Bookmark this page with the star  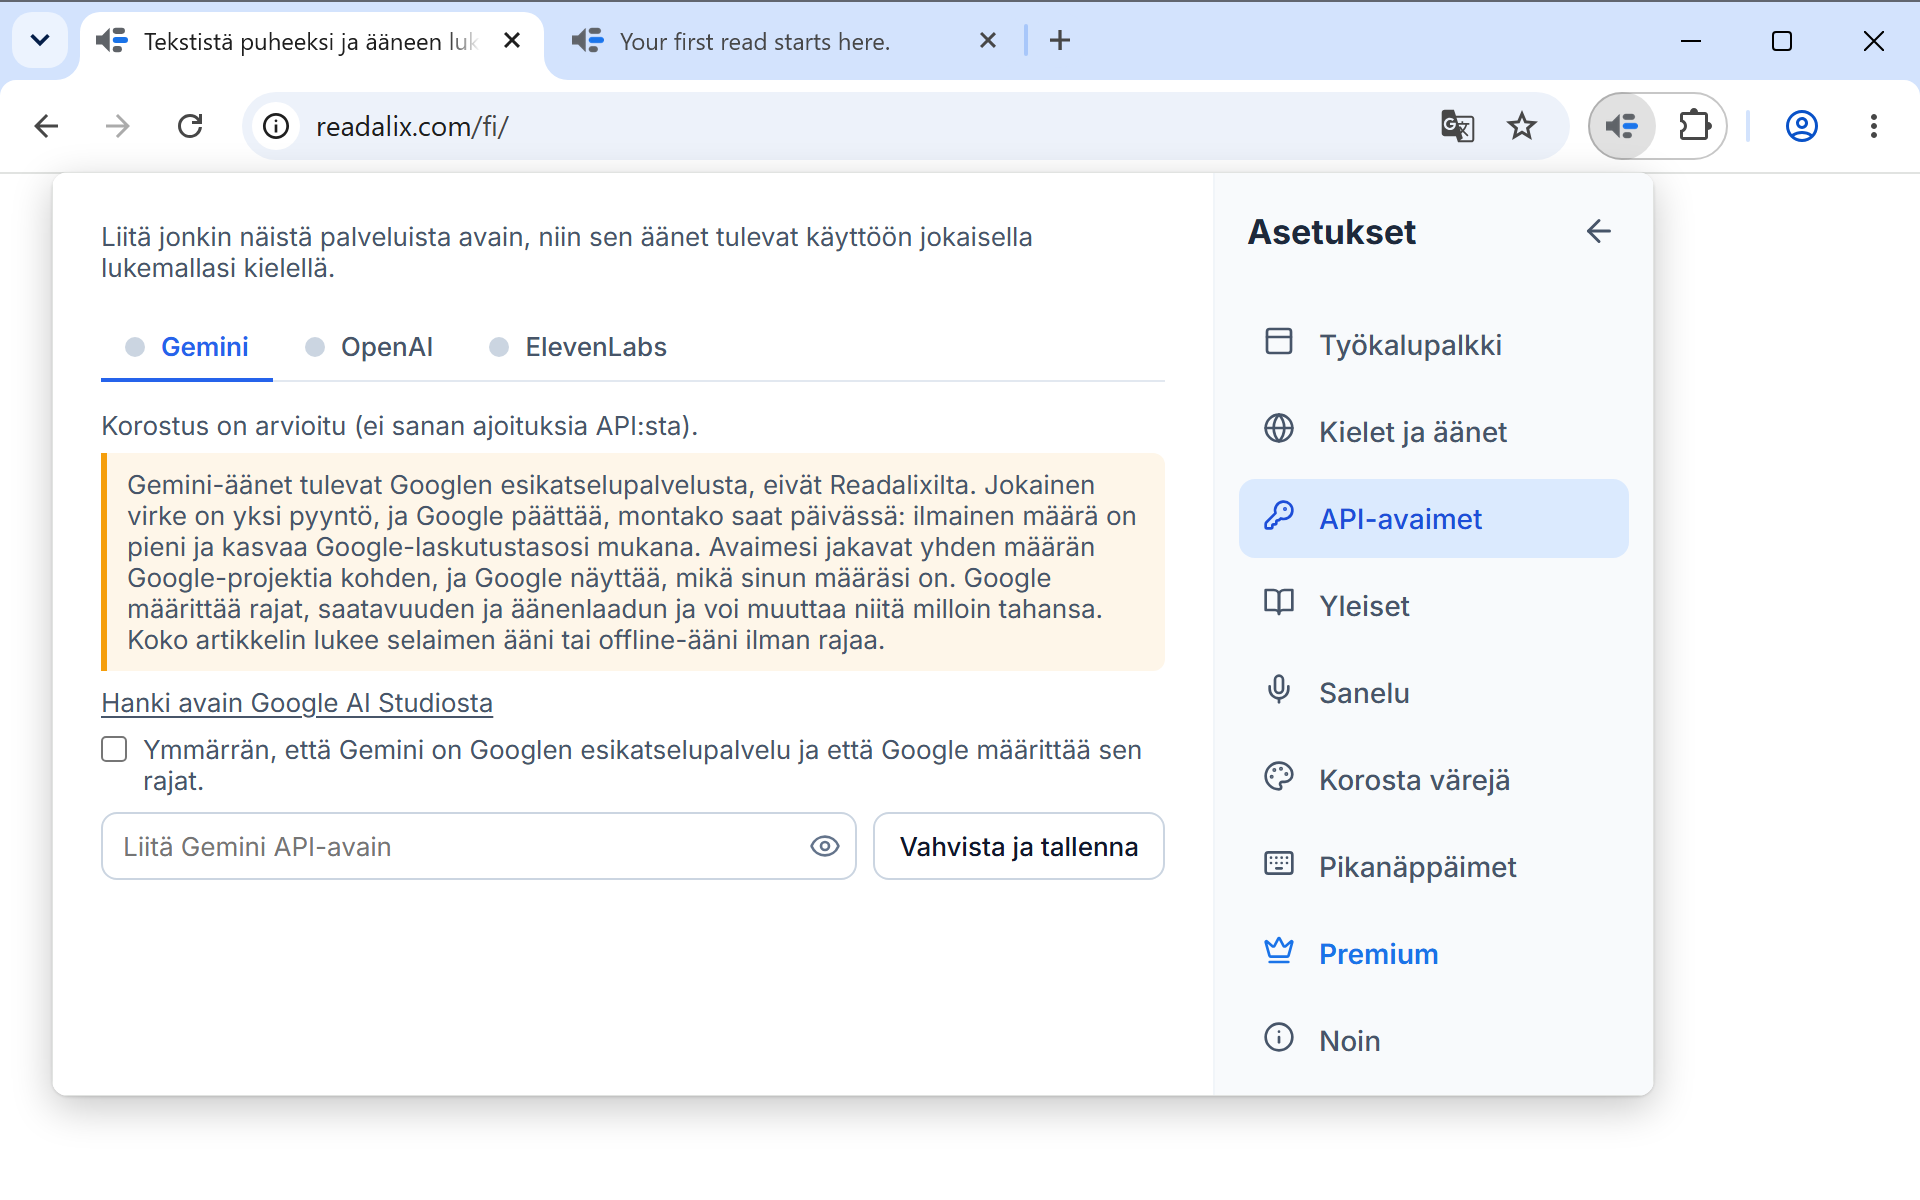tap(1522, 126)
